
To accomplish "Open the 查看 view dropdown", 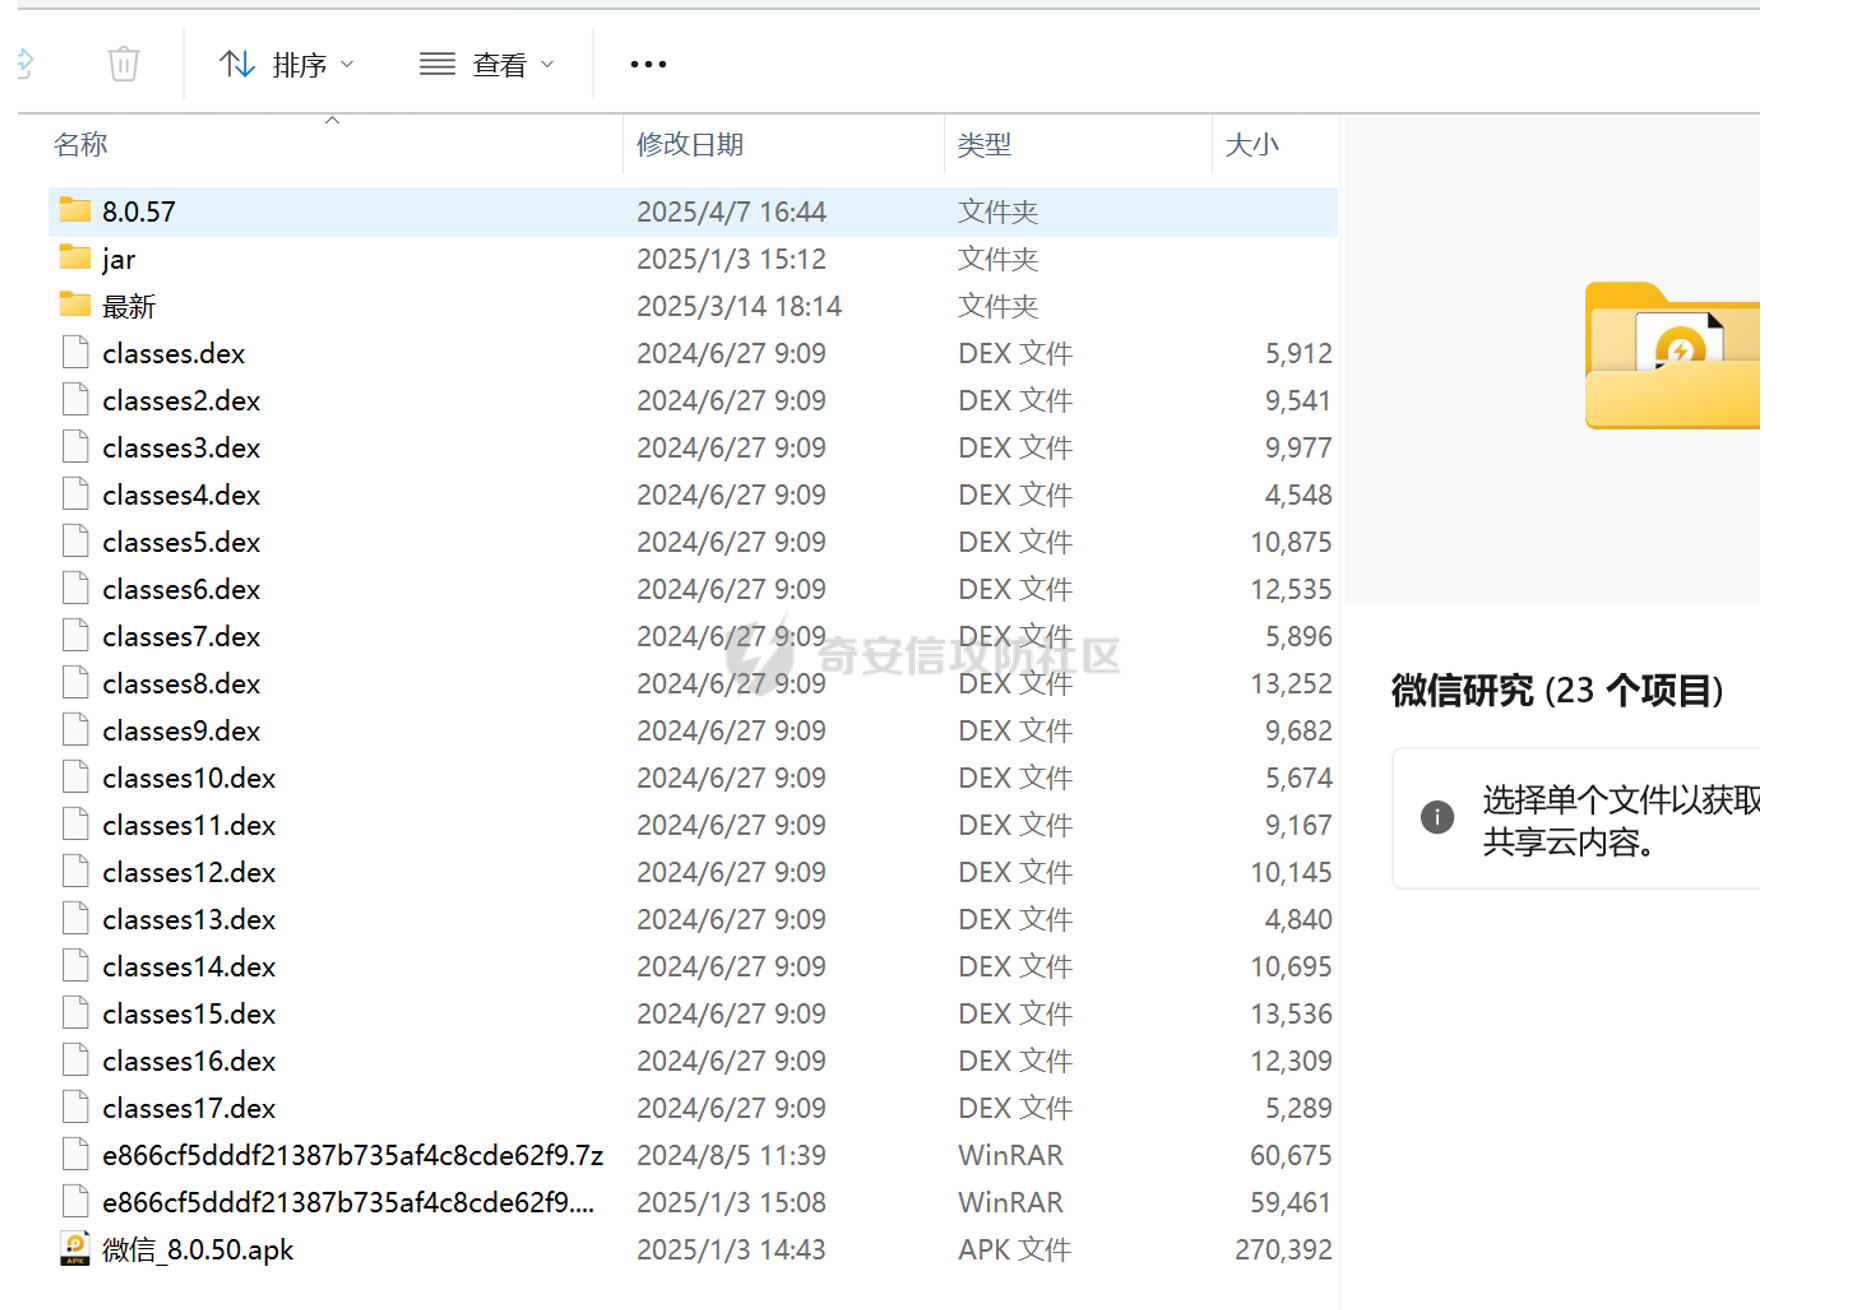I will coord(486,65).
